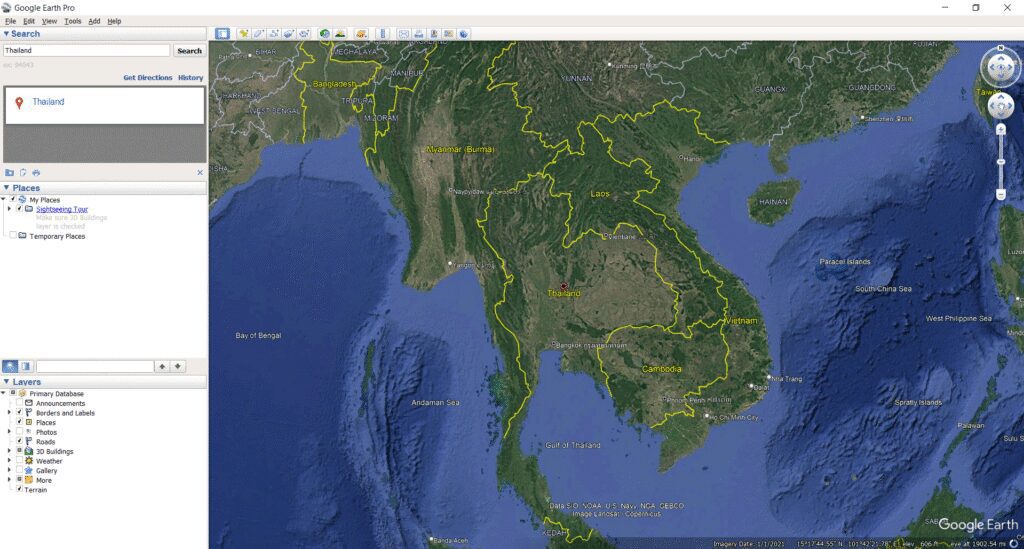
Task: Select the Add Polygon tool
Action: pos(259,33)
